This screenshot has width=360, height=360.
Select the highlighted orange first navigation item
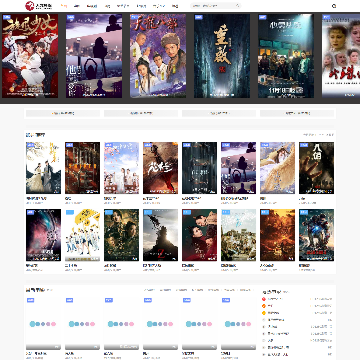pyautogui.click(x=64, y=6)
